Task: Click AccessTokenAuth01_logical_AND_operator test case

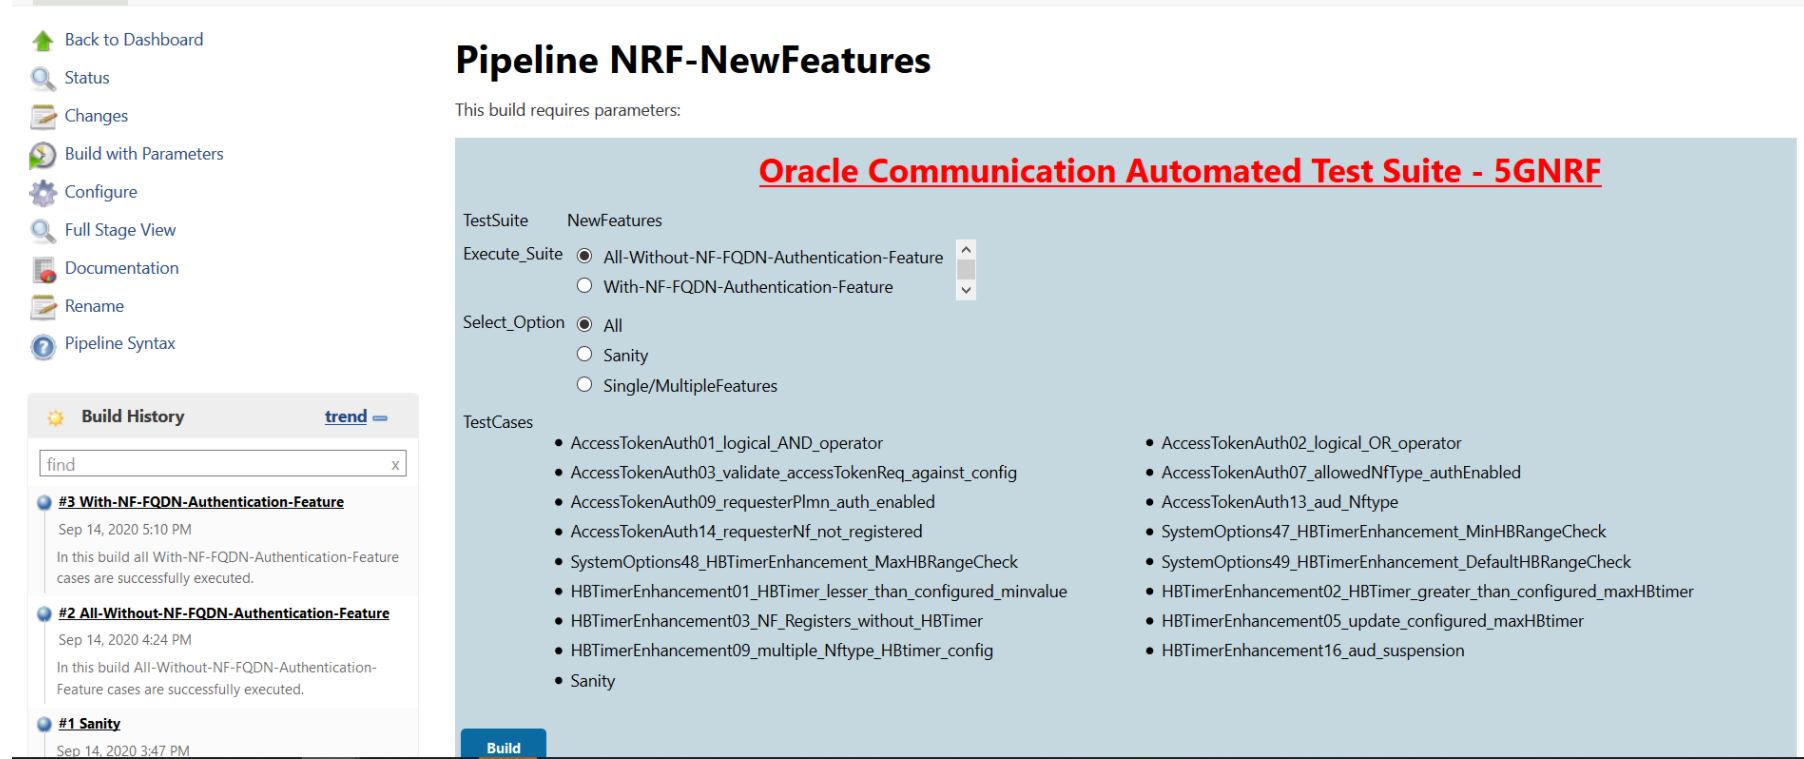Action: [727, 443]
